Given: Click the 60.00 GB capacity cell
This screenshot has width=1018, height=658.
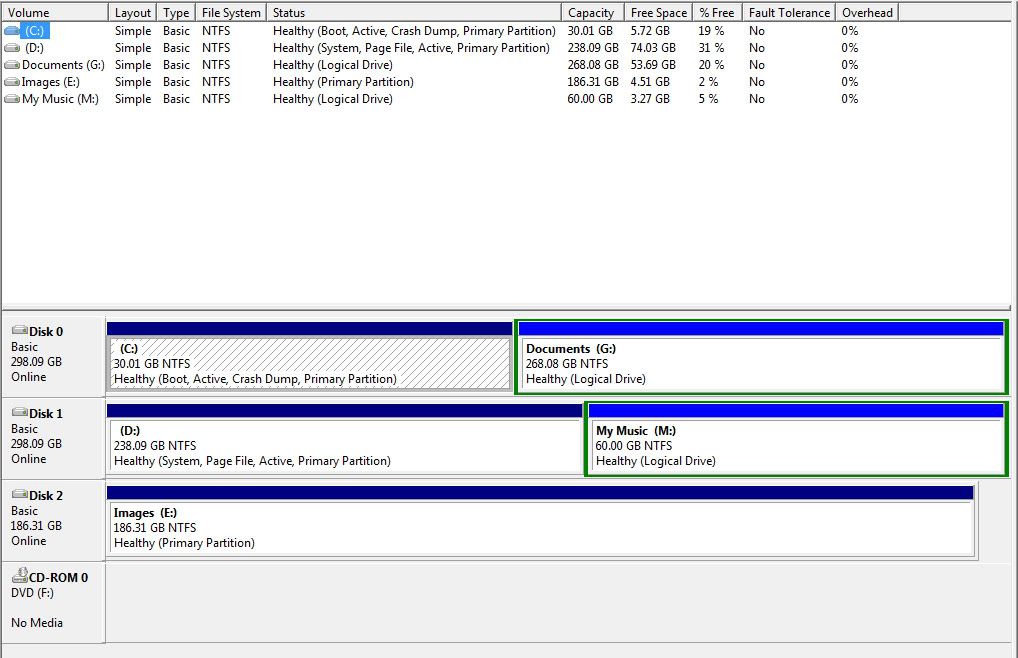Looking at the screenshot, I should point(590,99).
